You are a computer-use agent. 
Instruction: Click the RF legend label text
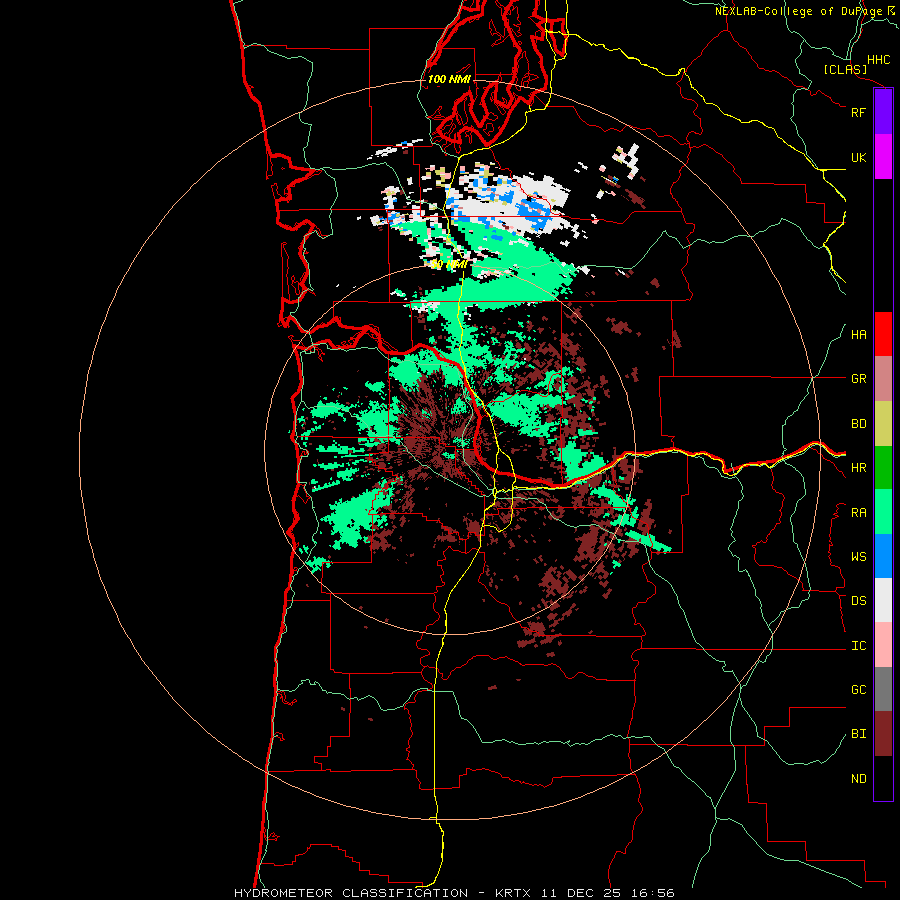point(858,112)
